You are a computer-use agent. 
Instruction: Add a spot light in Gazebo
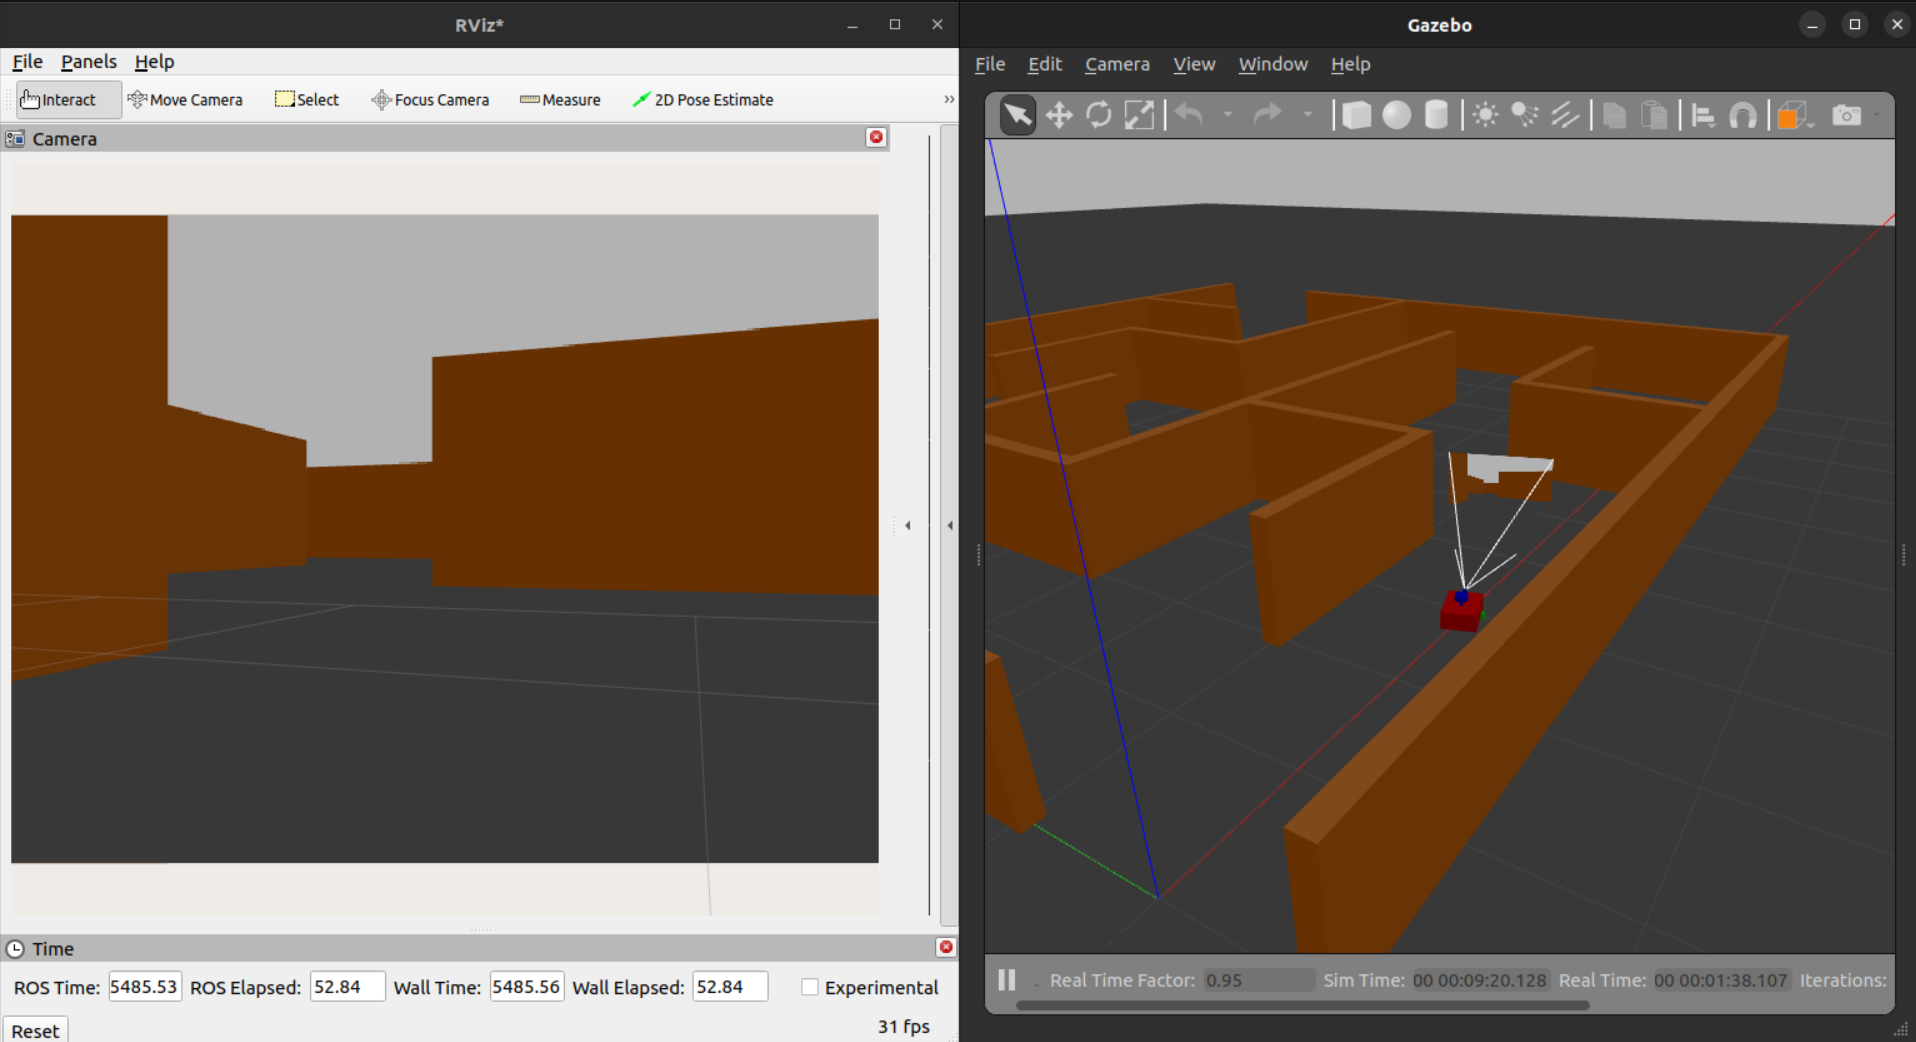coord(1525,115)
